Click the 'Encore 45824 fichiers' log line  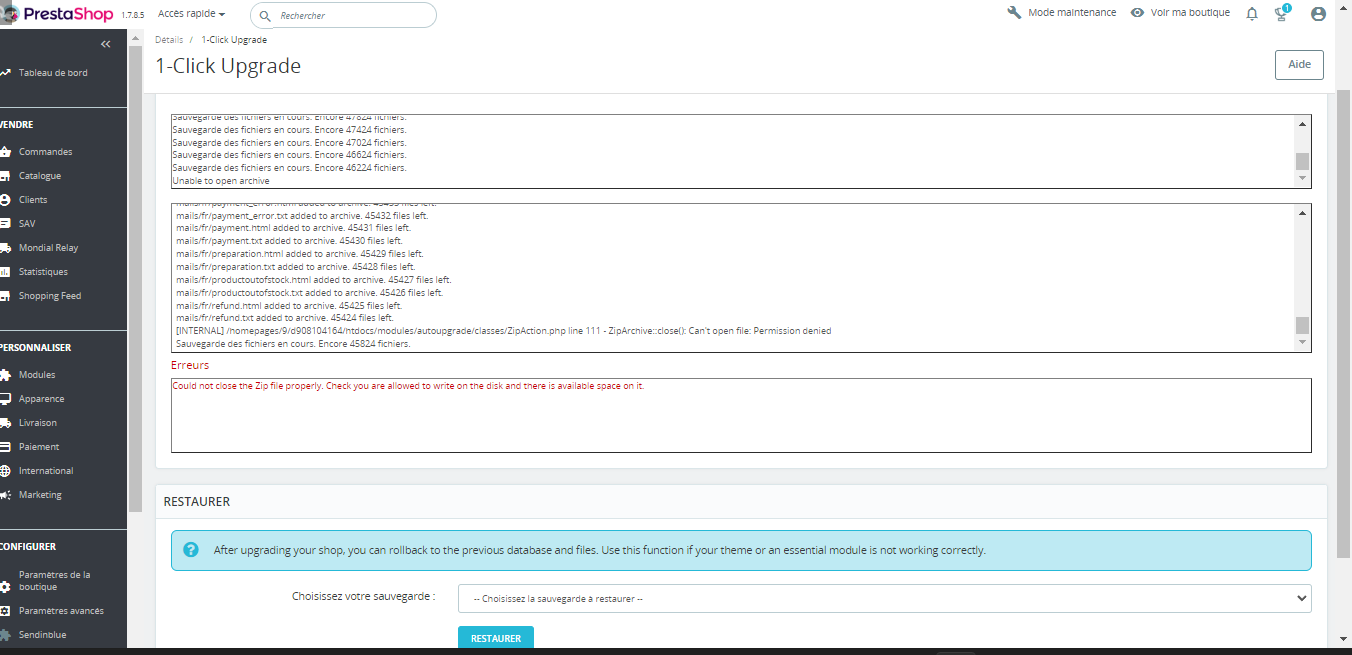click(293, 344)
